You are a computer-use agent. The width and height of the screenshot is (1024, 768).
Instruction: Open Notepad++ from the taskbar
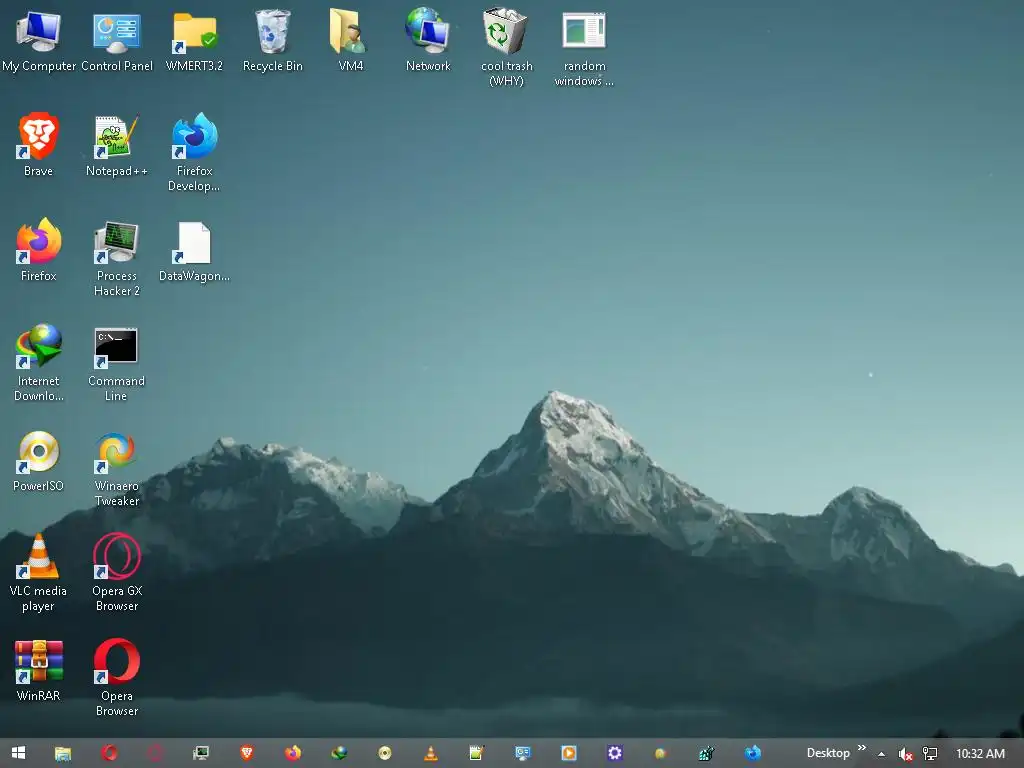476,753
